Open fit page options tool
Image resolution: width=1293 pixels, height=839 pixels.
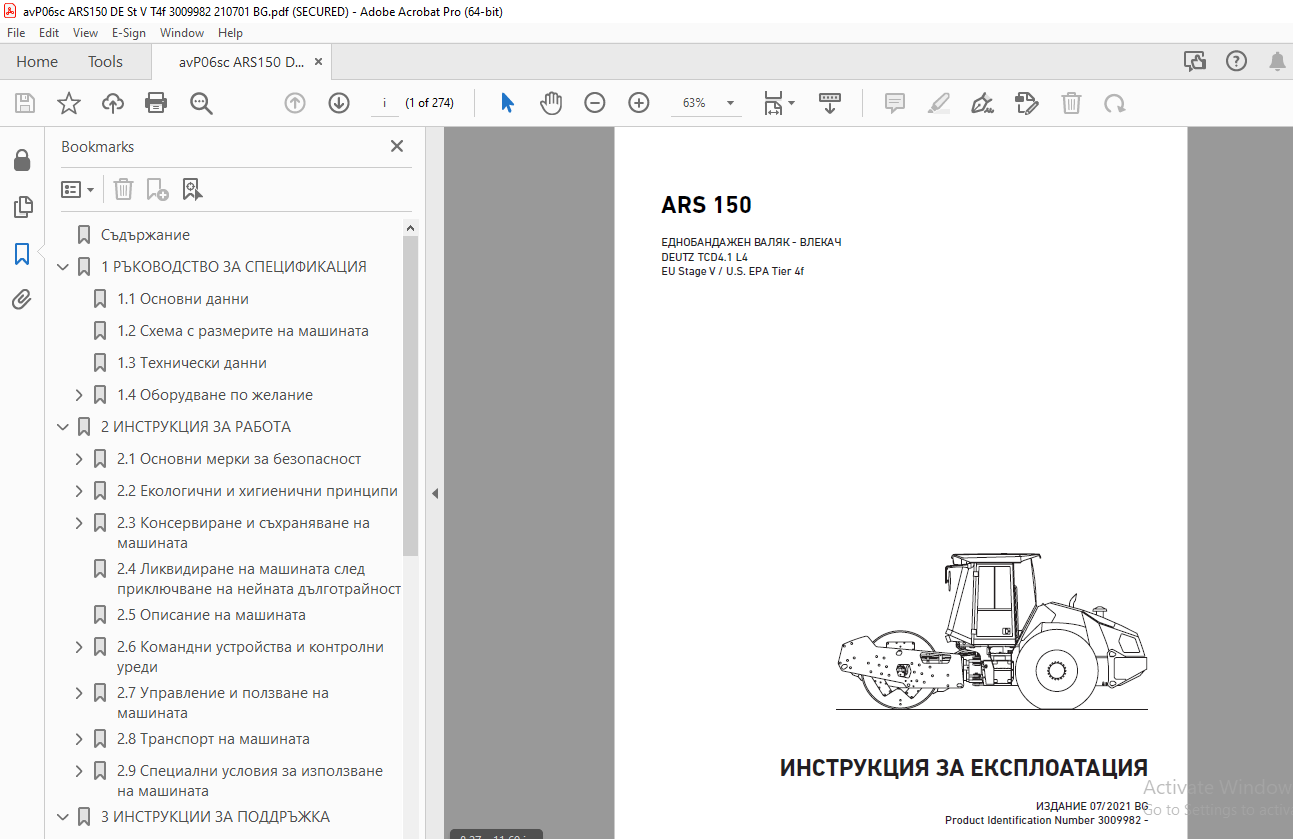click(779, 103)
